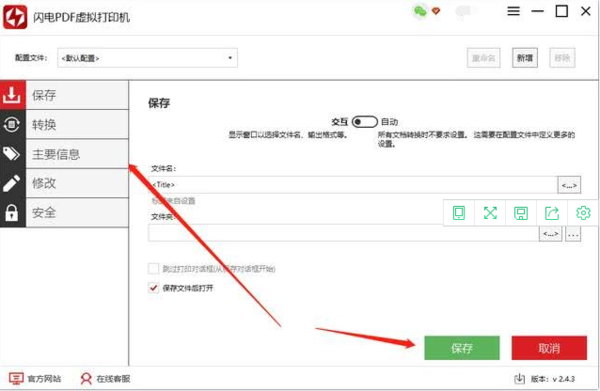Open filename token inserter <...> button
Screen dimensions: 600x391
pos(569,185)
